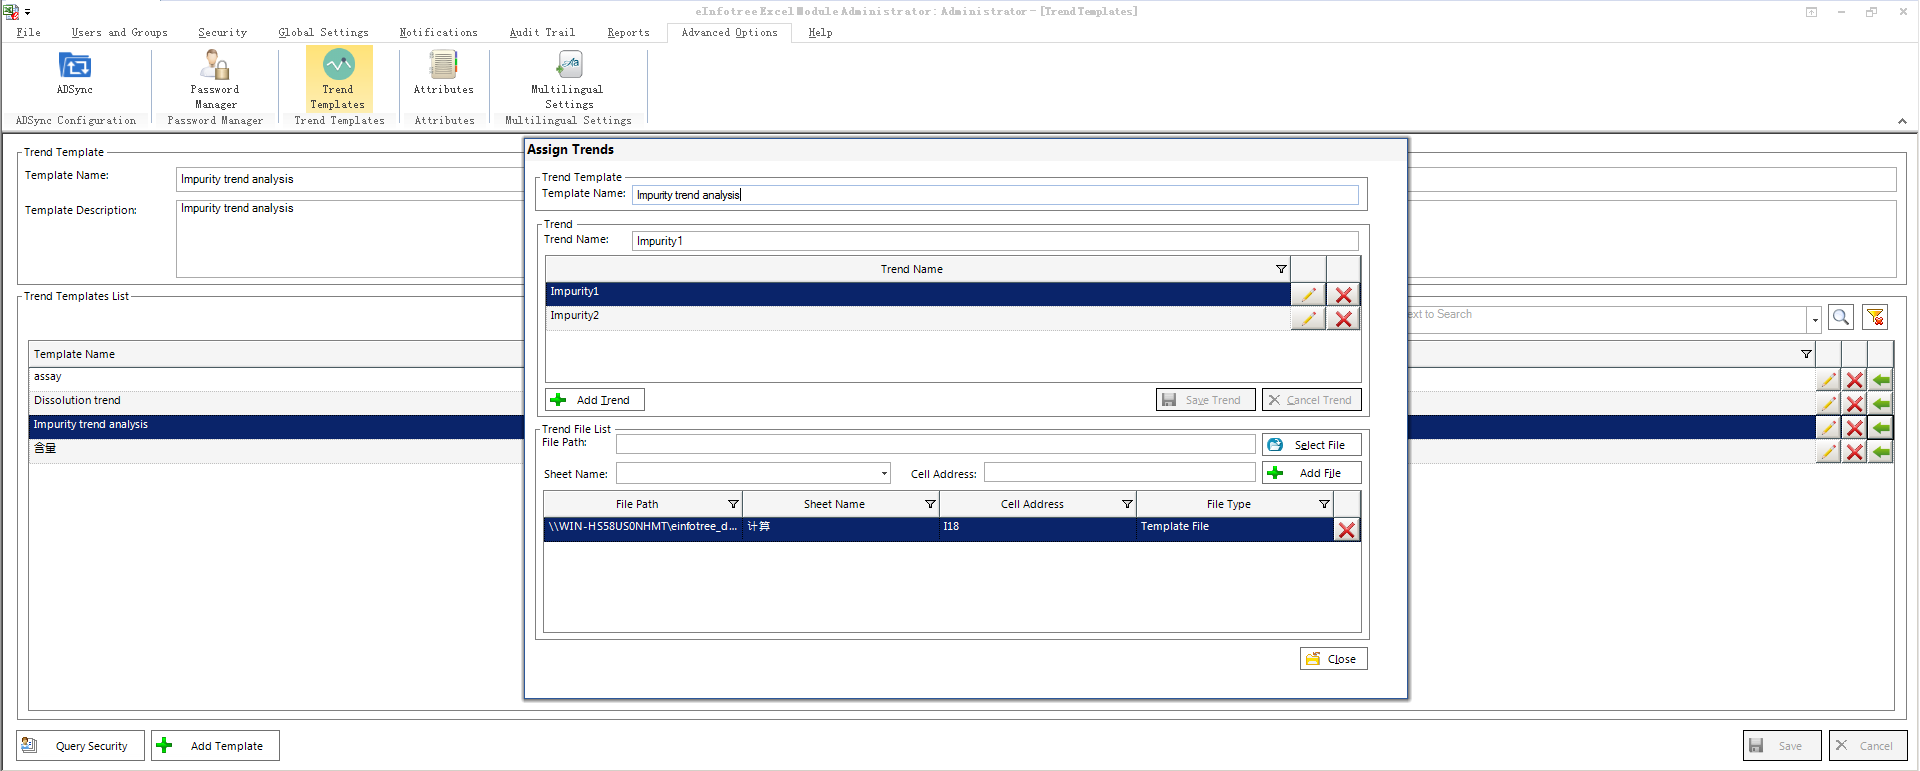Viewport: 1920px width, 771px height.
Task: Delete the Impurity2 trend row
Action: pos(1343,319)
